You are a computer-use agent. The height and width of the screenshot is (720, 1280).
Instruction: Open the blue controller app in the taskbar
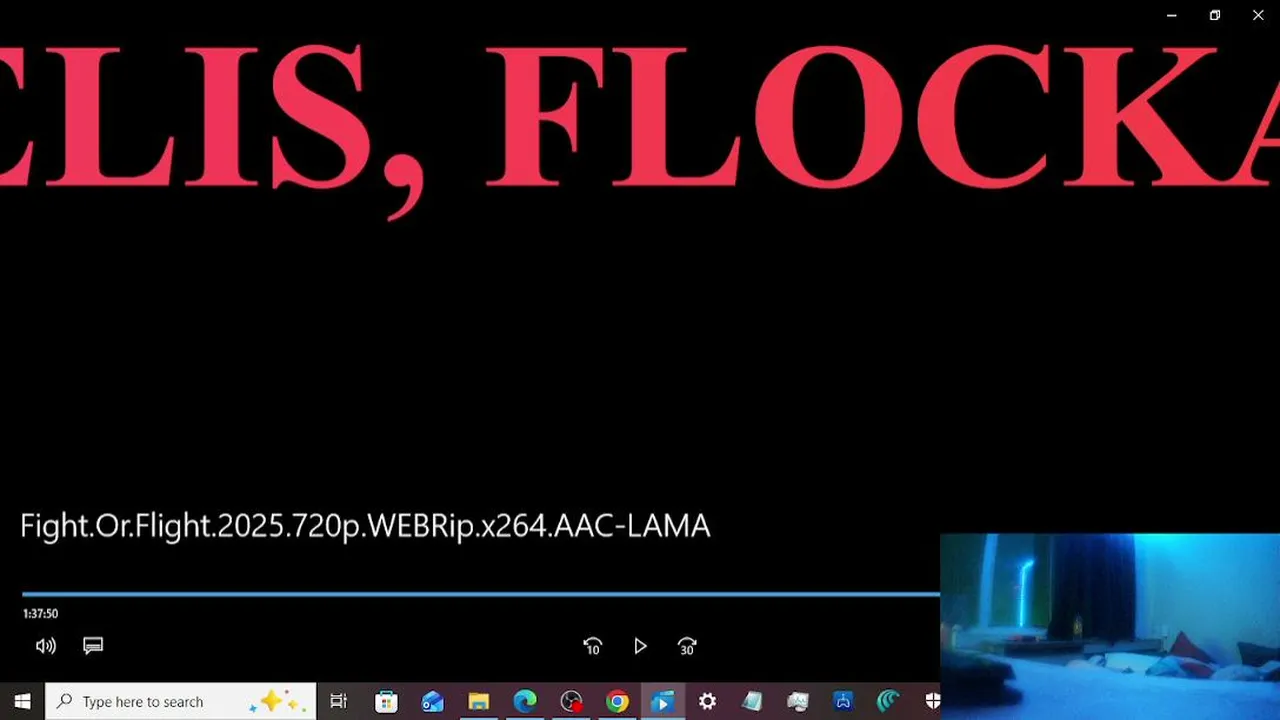pyautogui.click(x=843, y=702)
